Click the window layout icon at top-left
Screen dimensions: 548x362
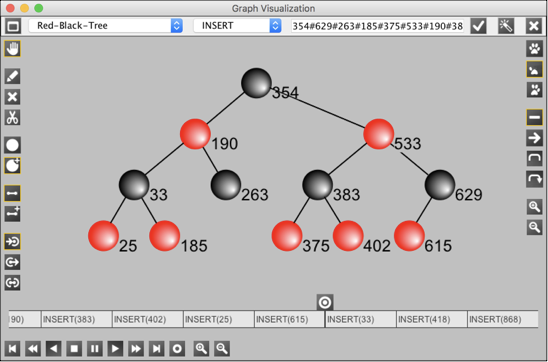(13, 26)
